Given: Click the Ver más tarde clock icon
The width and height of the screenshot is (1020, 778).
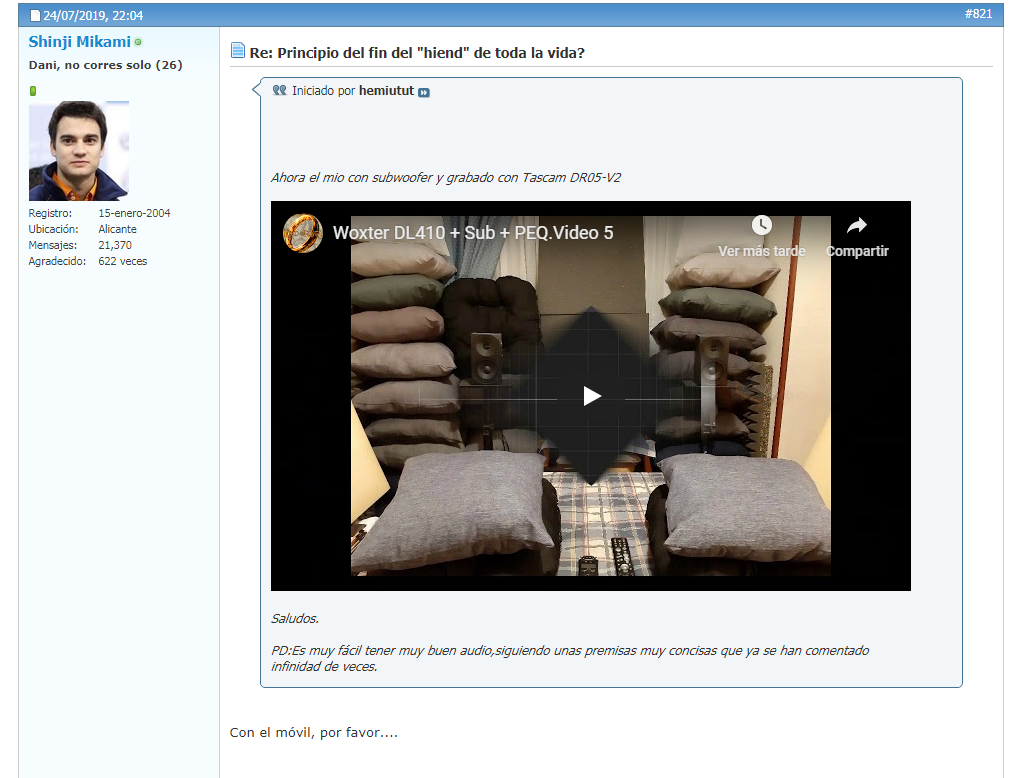Looking at the screenshot, I should [762, 225].
